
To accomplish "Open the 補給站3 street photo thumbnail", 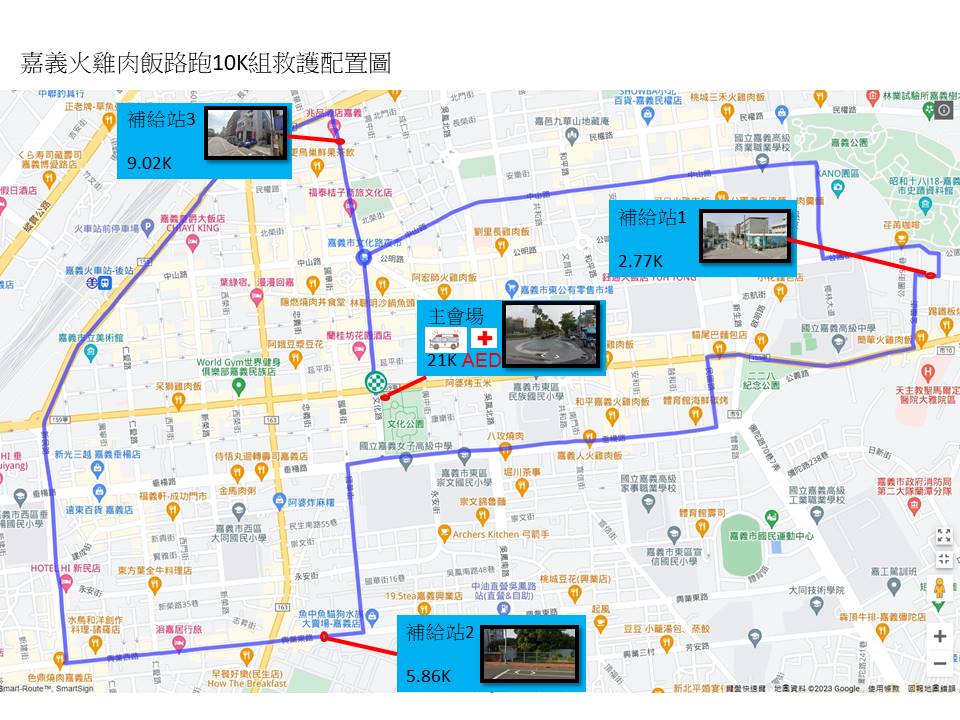I will [246, 133].
